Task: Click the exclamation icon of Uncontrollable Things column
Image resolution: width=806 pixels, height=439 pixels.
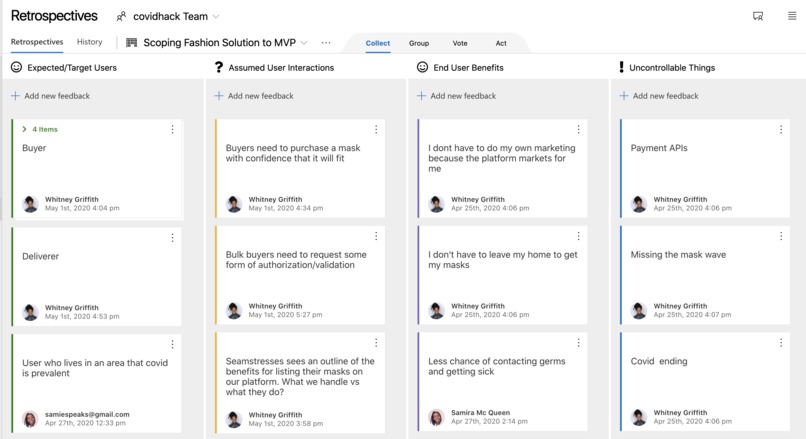Action: (621, 67)
